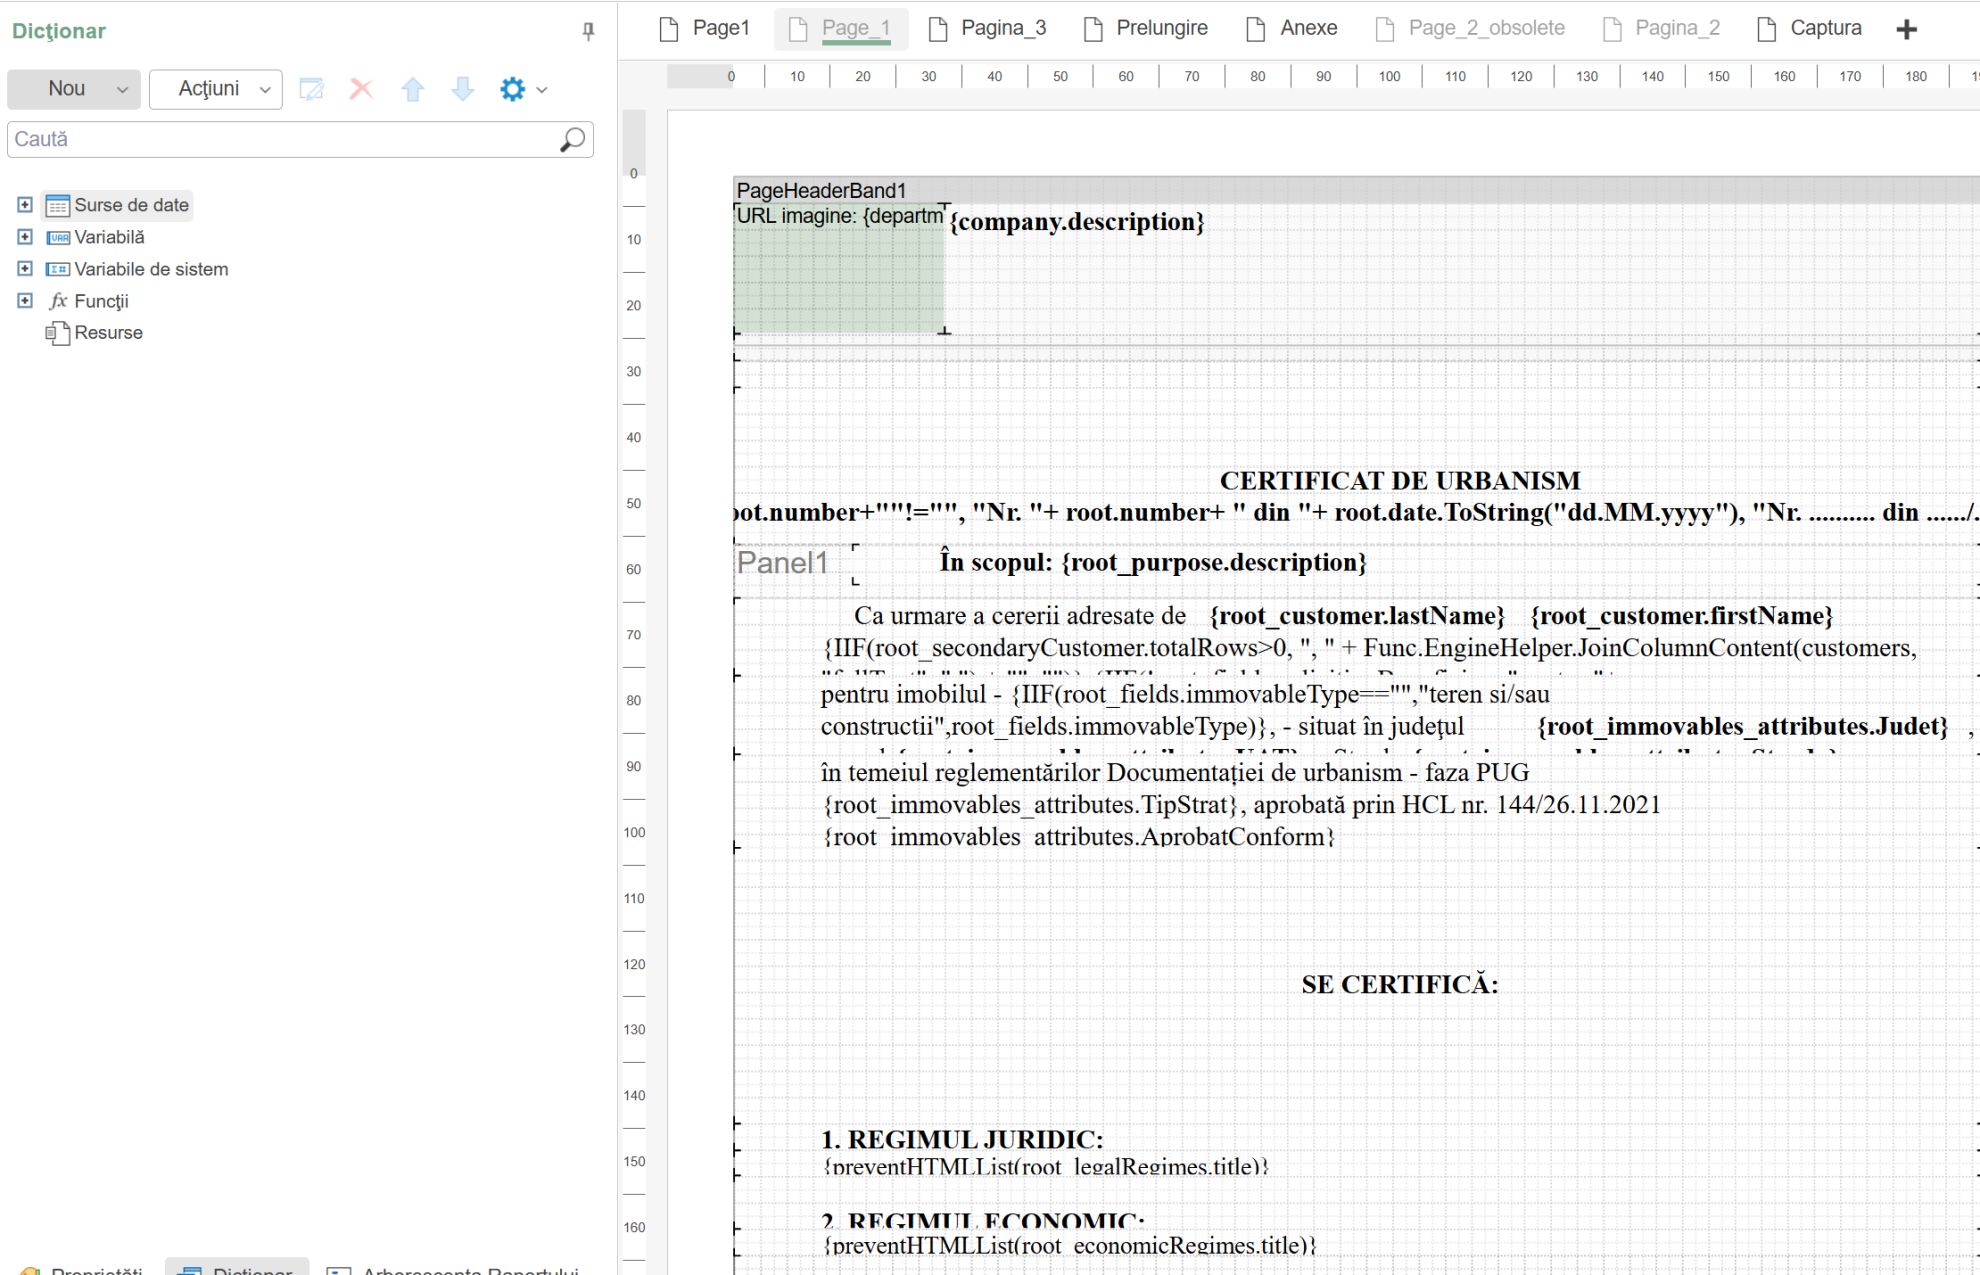Click the pin icon in Dicționar panel
1980x1275 pixels.
pyautogui.click(x=588, y=31)
